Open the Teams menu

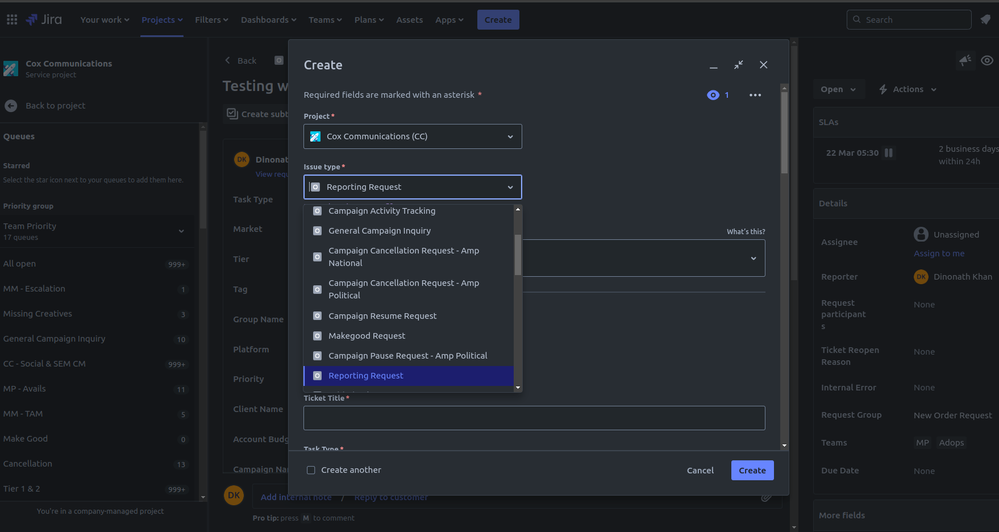325,20
